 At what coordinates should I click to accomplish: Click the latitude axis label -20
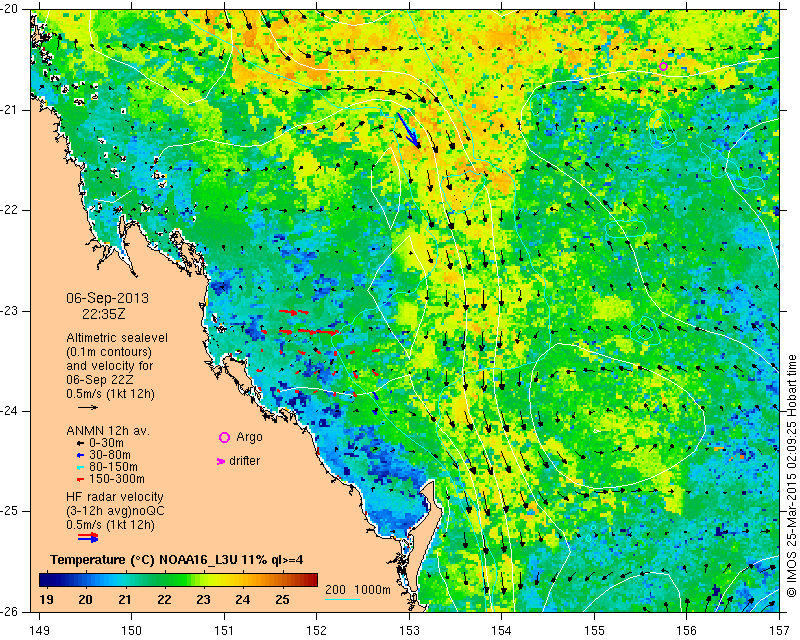(9, 9)
